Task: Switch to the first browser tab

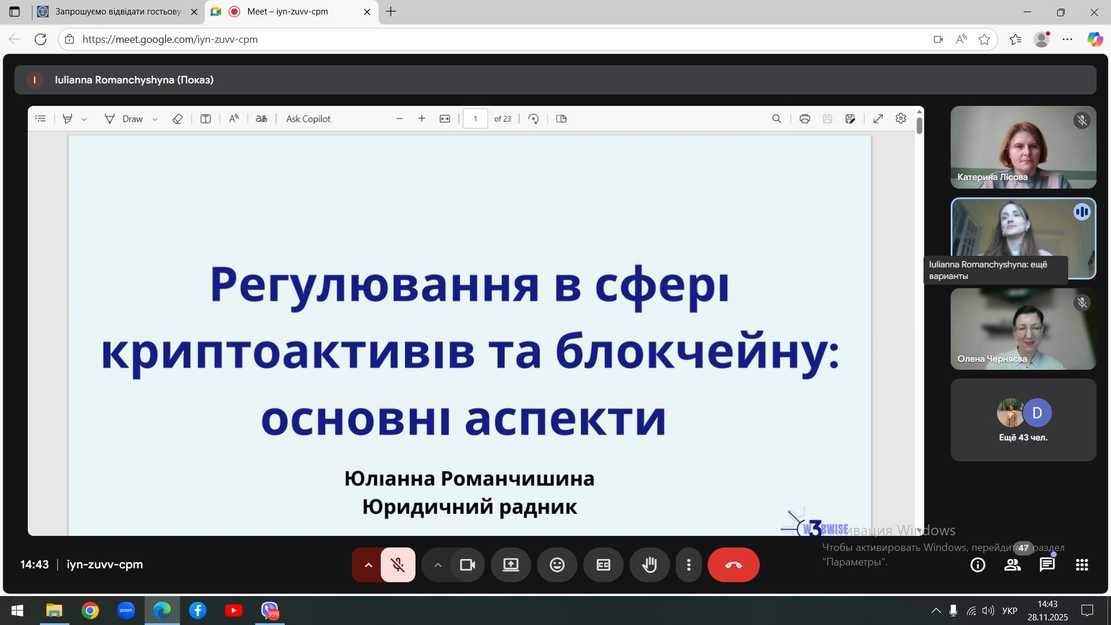Action: click(x=110, y=12)
